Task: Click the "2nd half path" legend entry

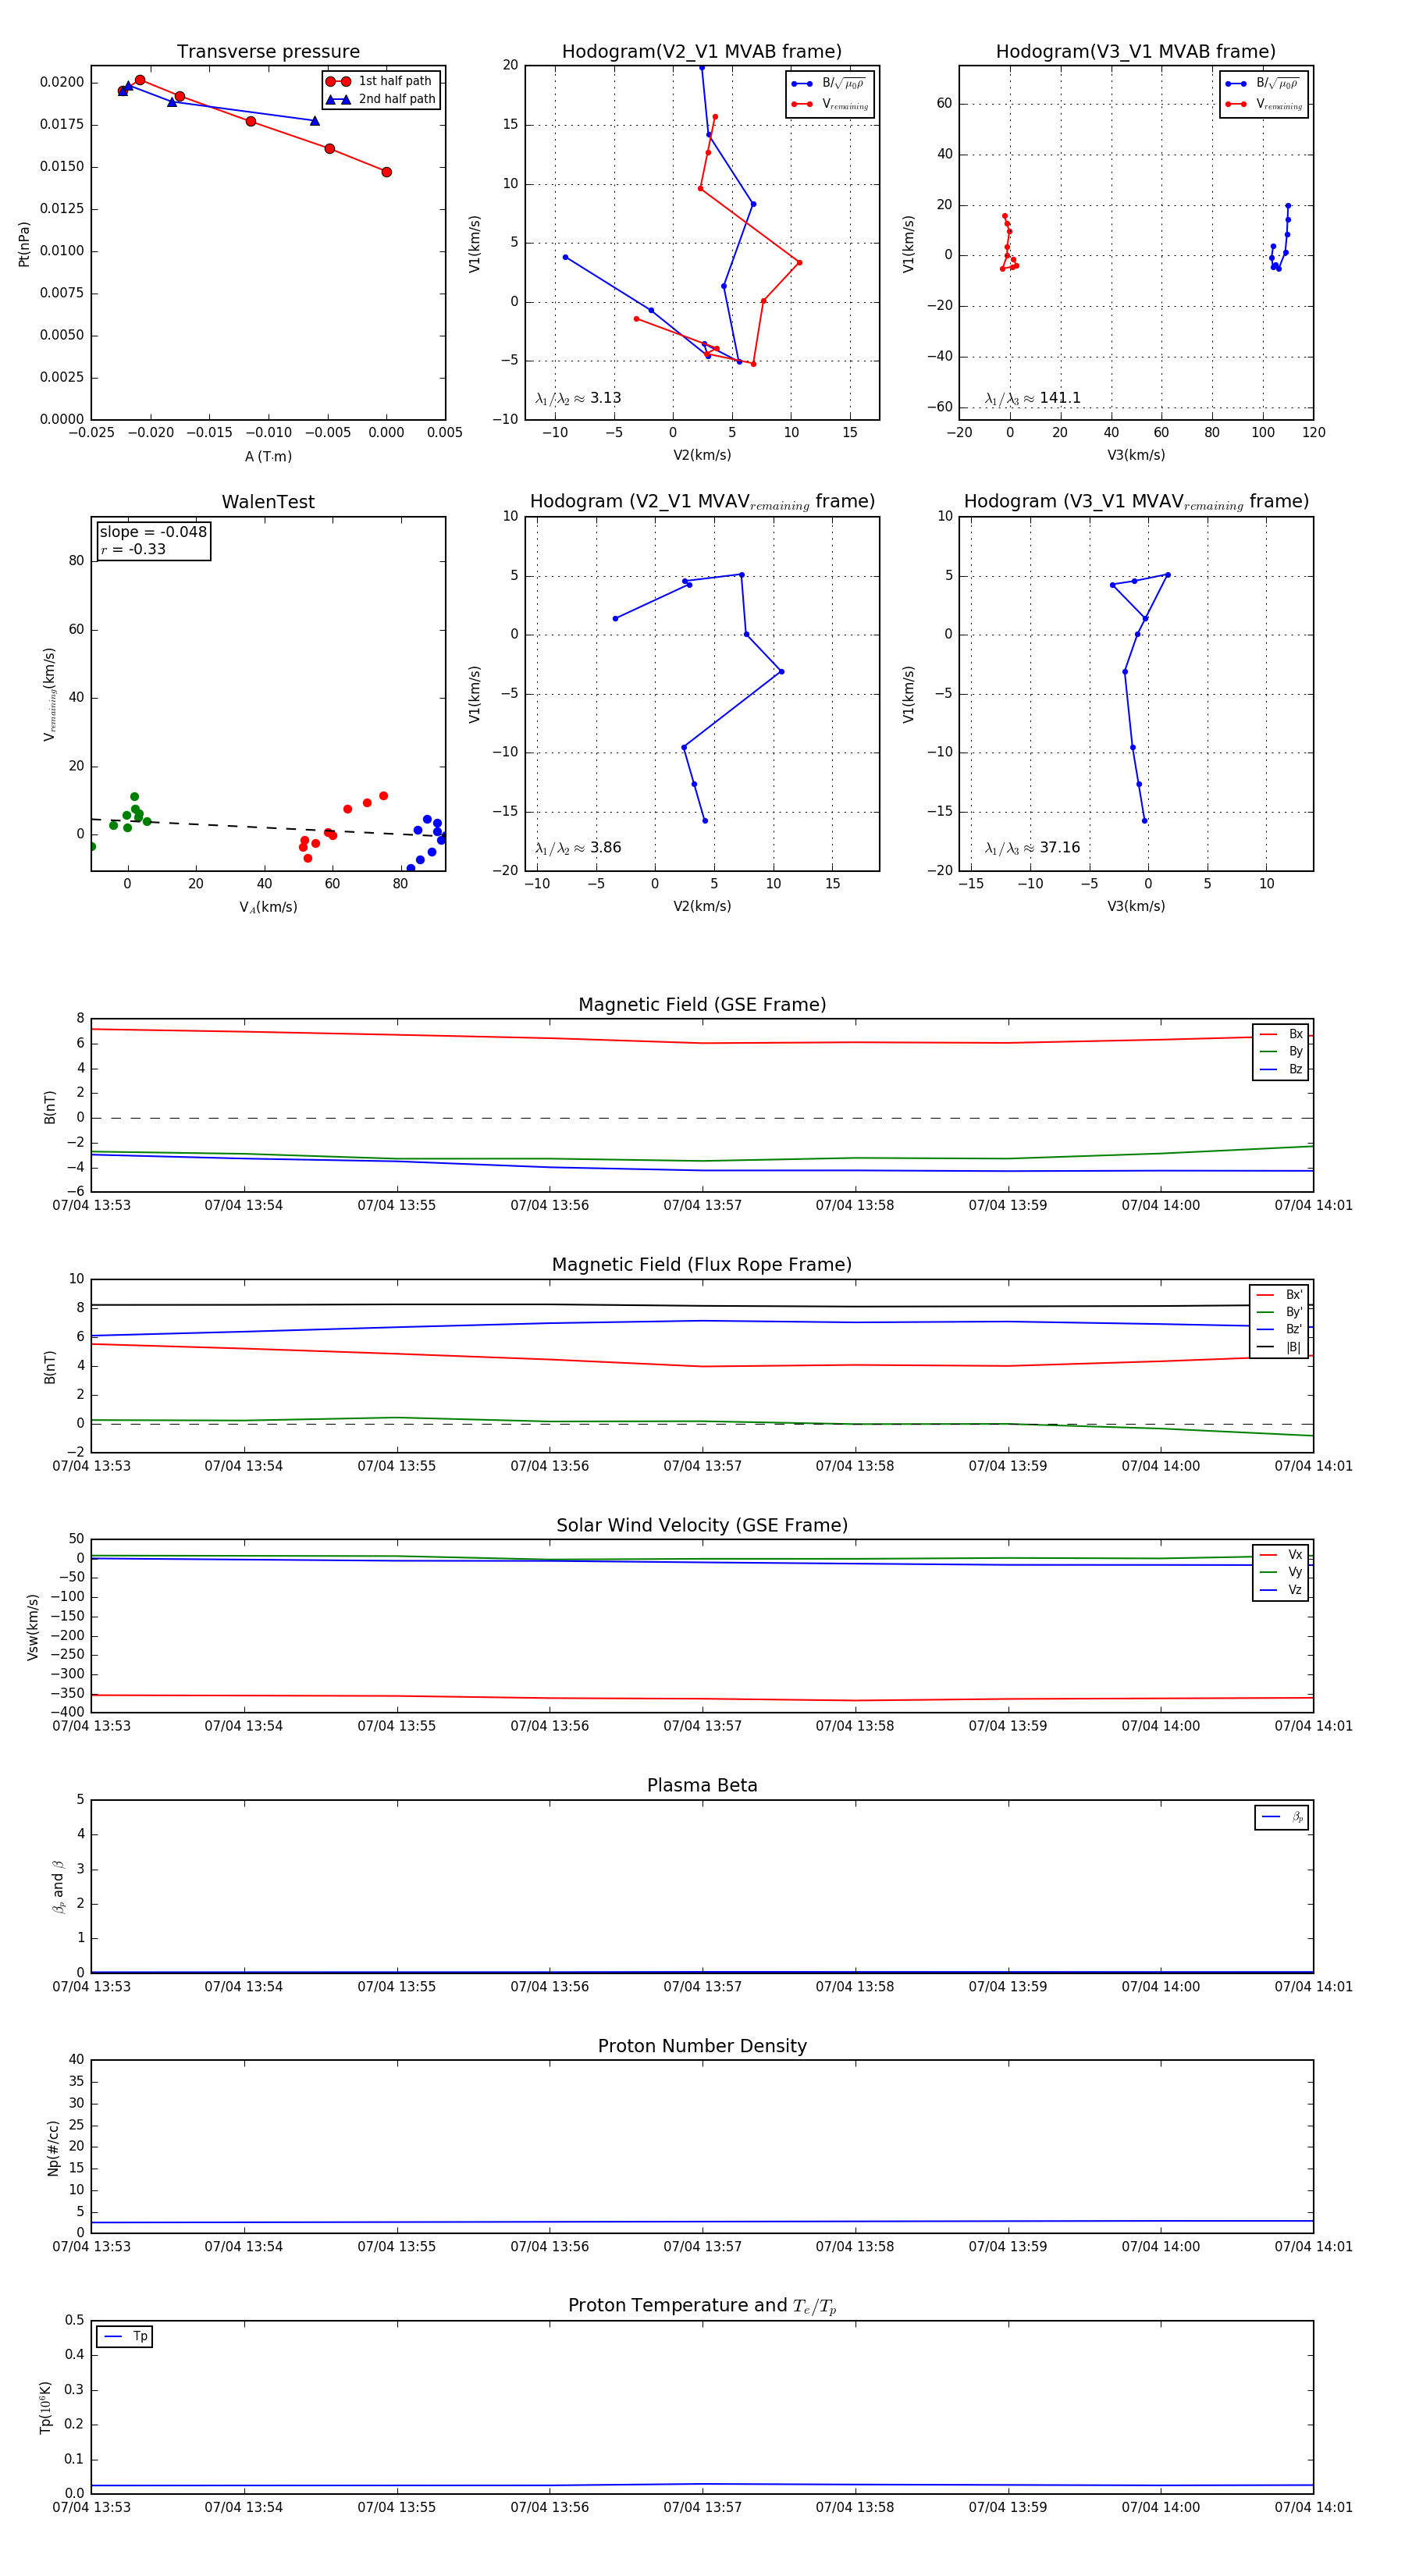Action: pos(381,99)
